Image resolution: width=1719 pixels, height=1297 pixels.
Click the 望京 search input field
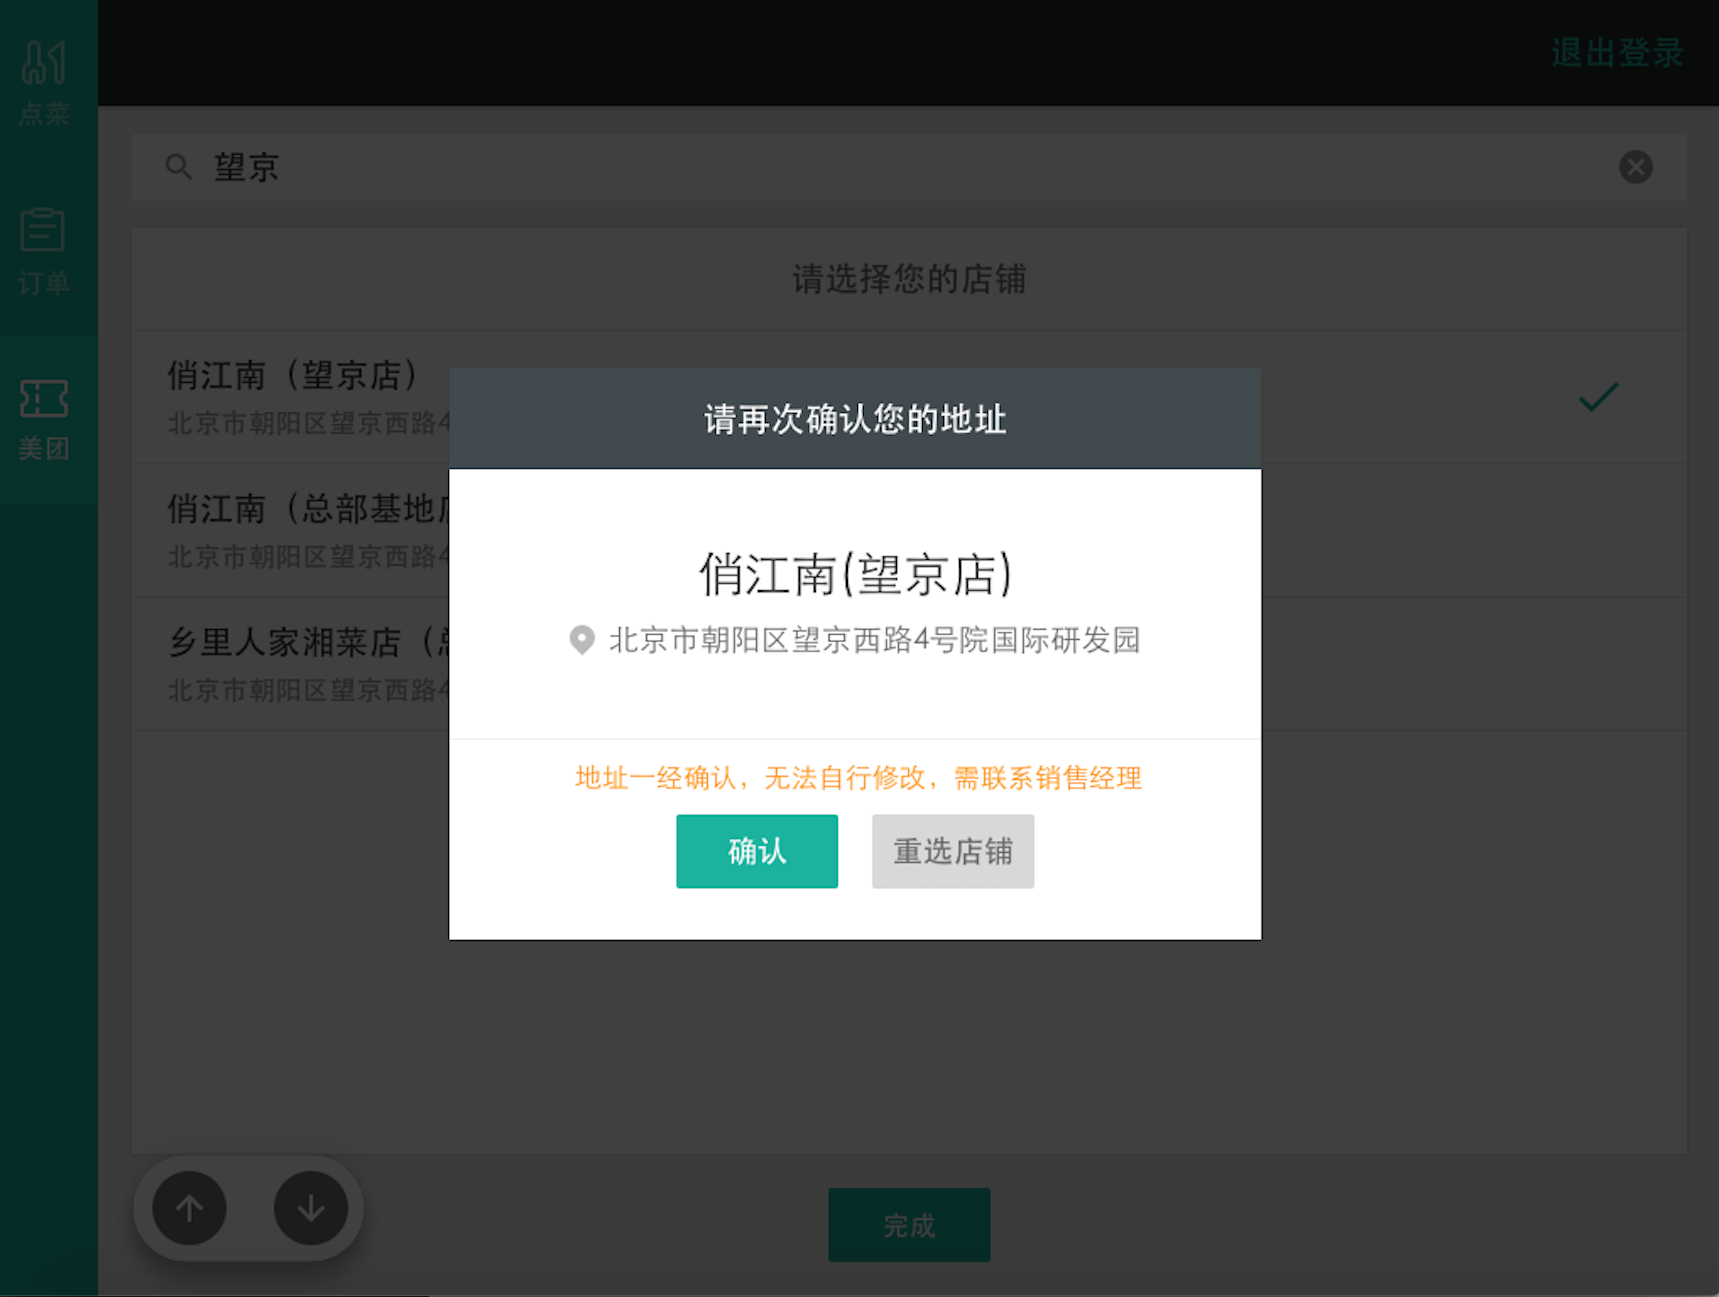click(x=909, y=167)
